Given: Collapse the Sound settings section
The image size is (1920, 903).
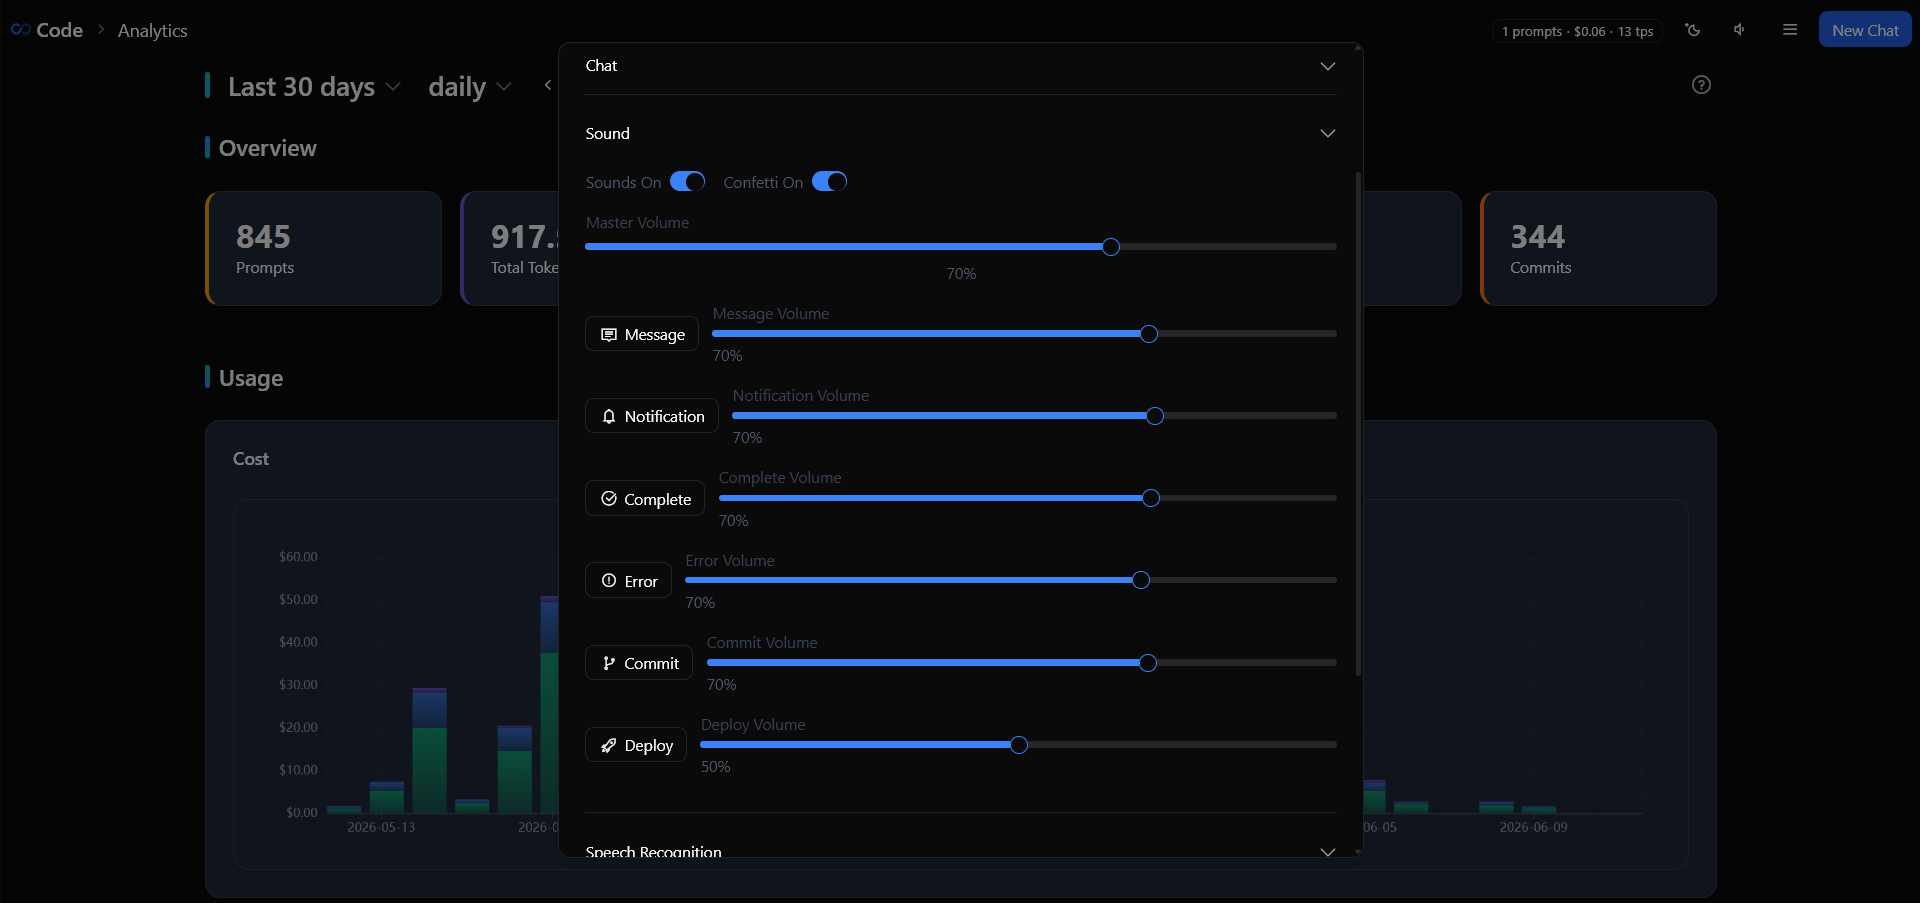Looking at the screenshot, I should tap(960, 133).
